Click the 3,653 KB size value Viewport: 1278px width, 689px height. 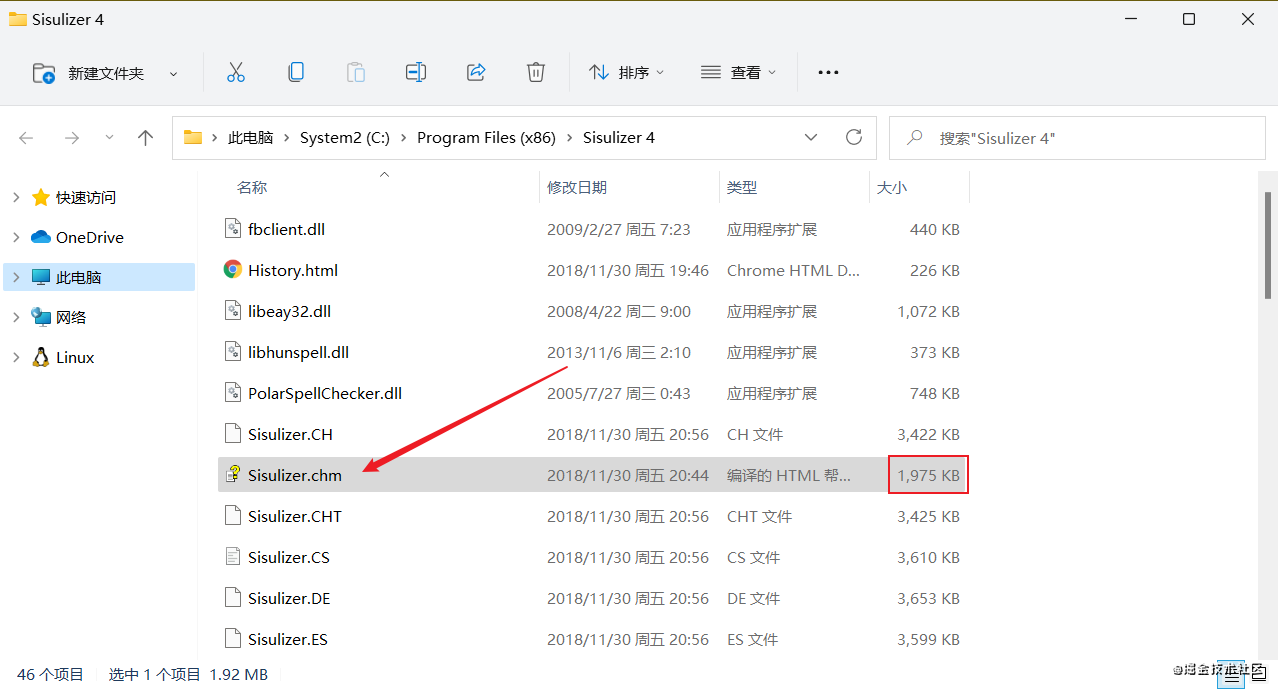pyautogui.click(x=928, y=599)
